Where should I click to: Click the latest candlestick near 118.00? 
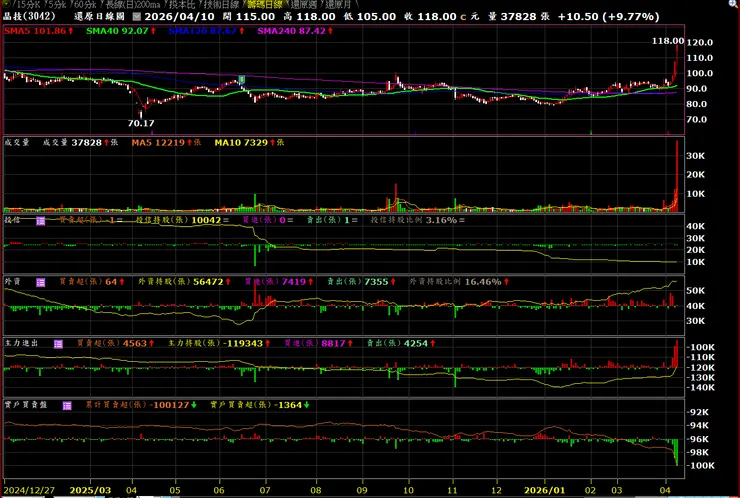[x=677, y=55]
